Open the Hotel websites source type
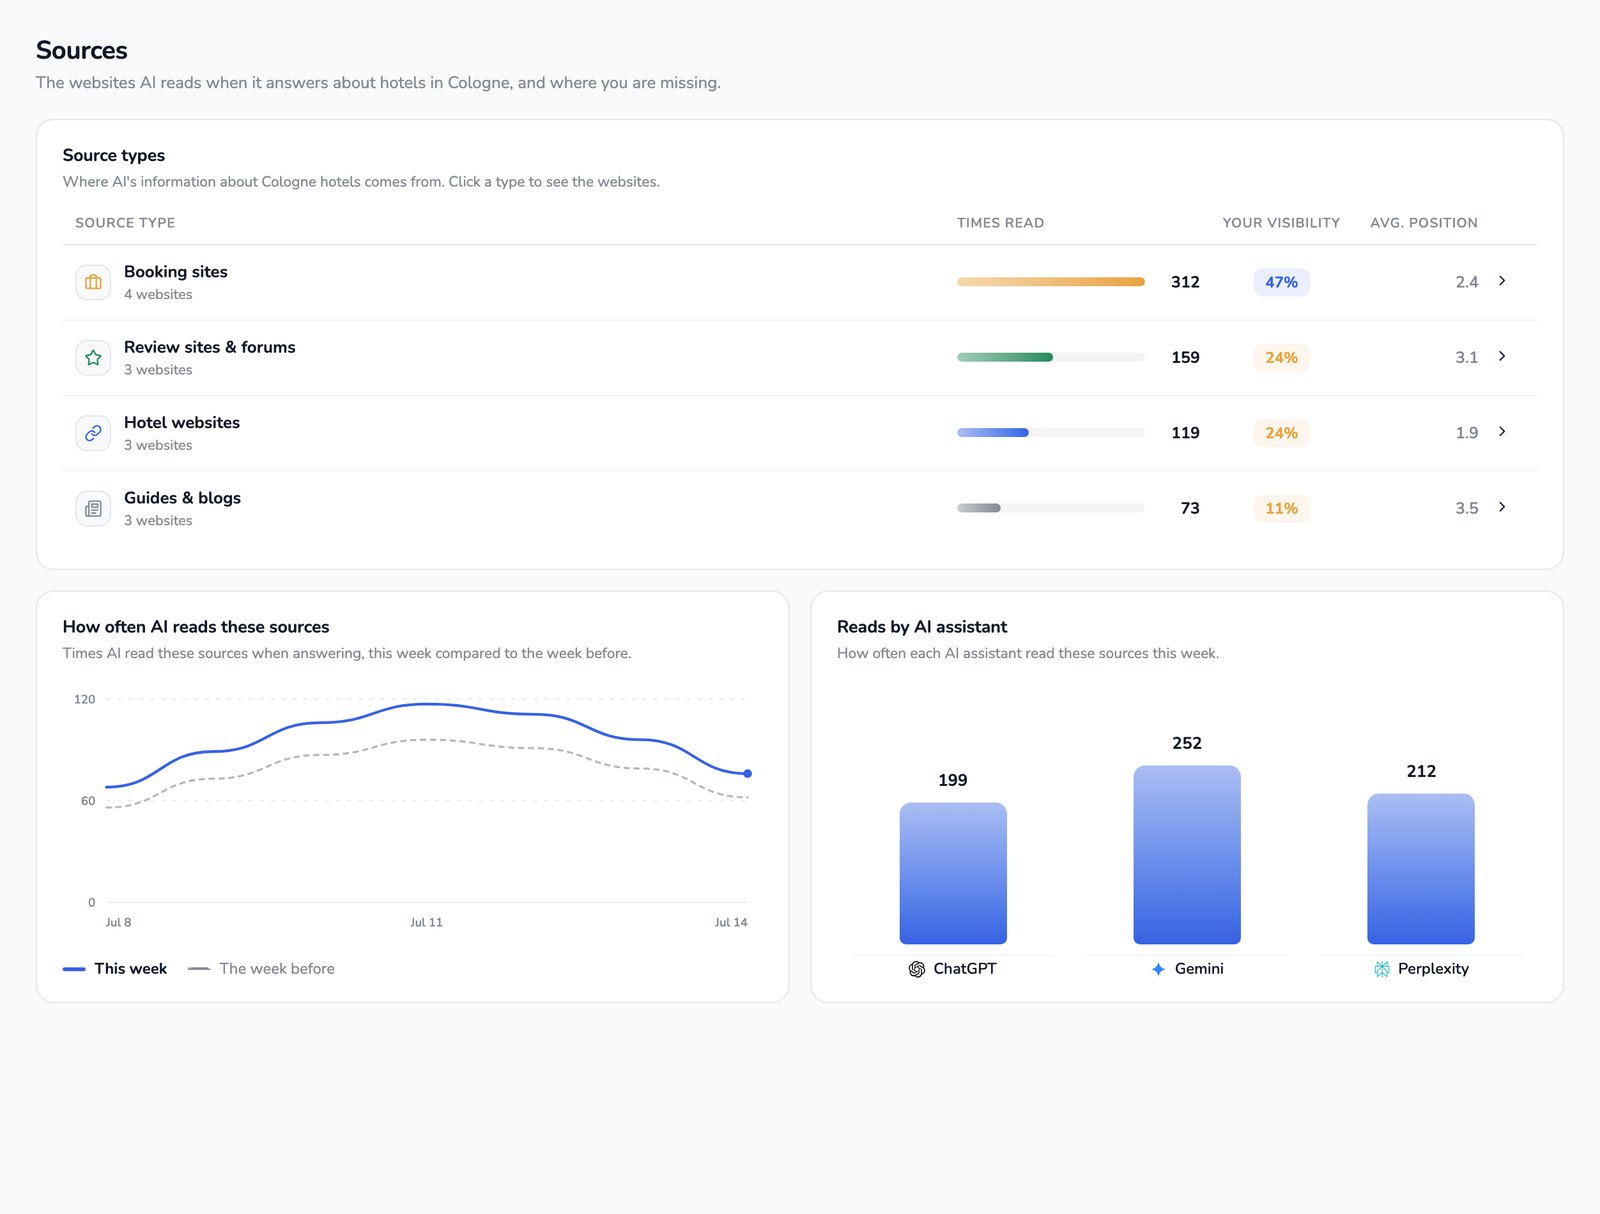Viewport: 1600px width, 1214px height. [x=800, y=433]
